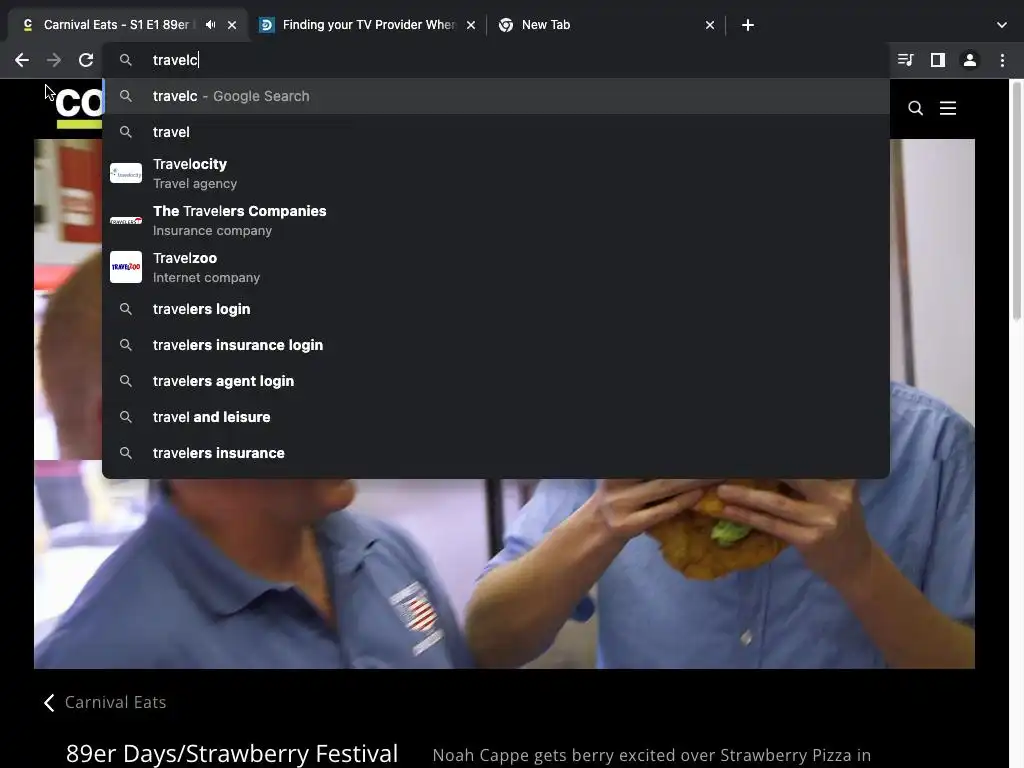Select the 'travelc - Google Search' suggestion
The height and width of the screenshot is (768, 1024).
tap(496, 96)
